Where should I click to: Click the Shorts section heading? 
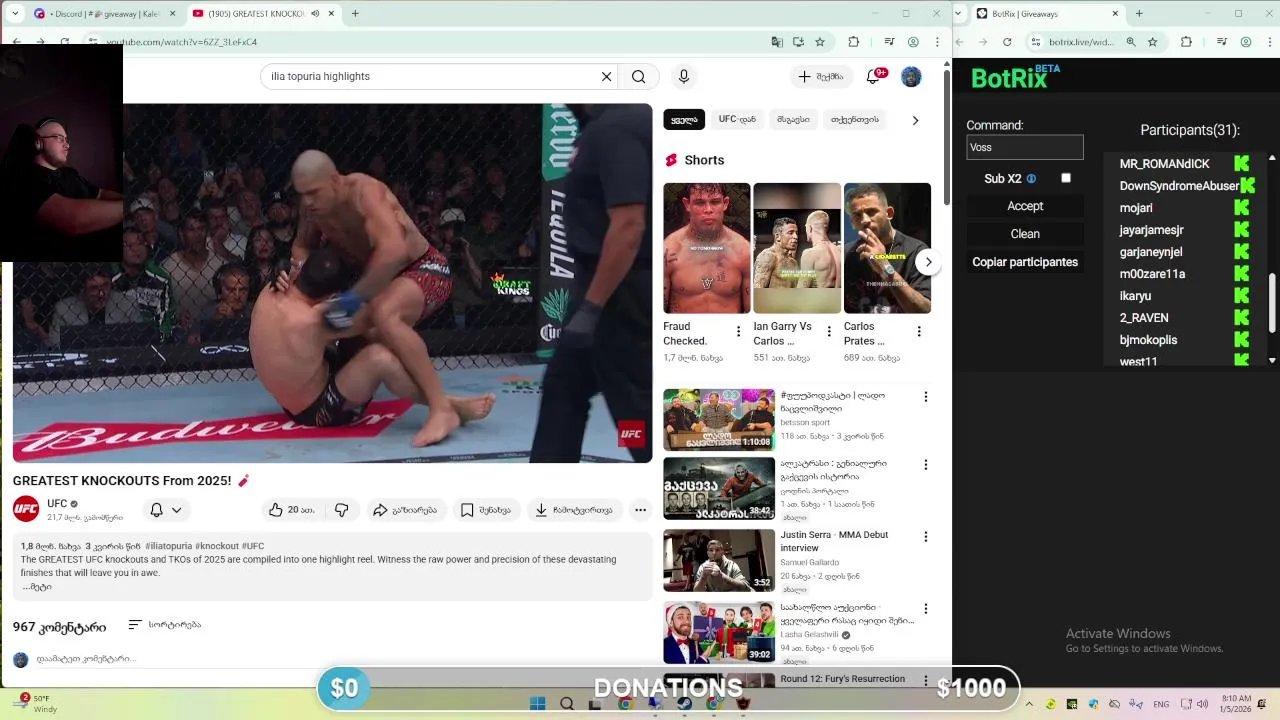704,160
